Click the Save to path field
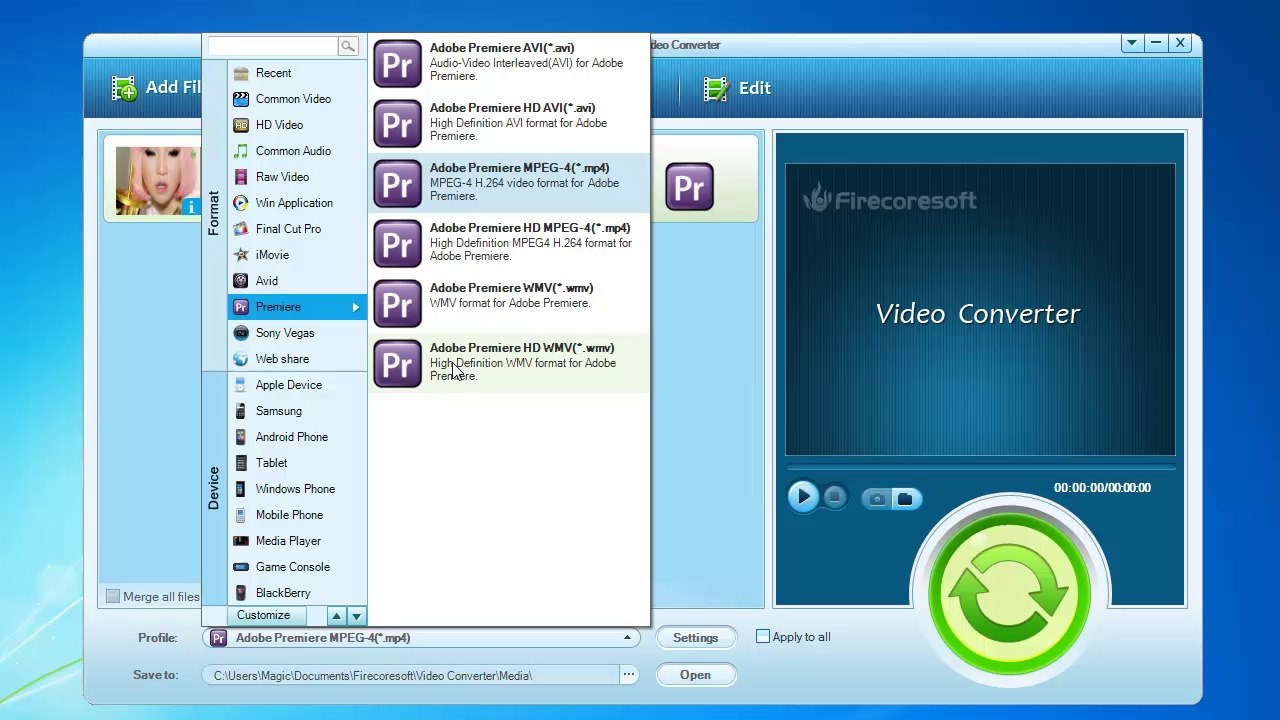This screenshot has height=720, width=1280. tap(411, 676)
